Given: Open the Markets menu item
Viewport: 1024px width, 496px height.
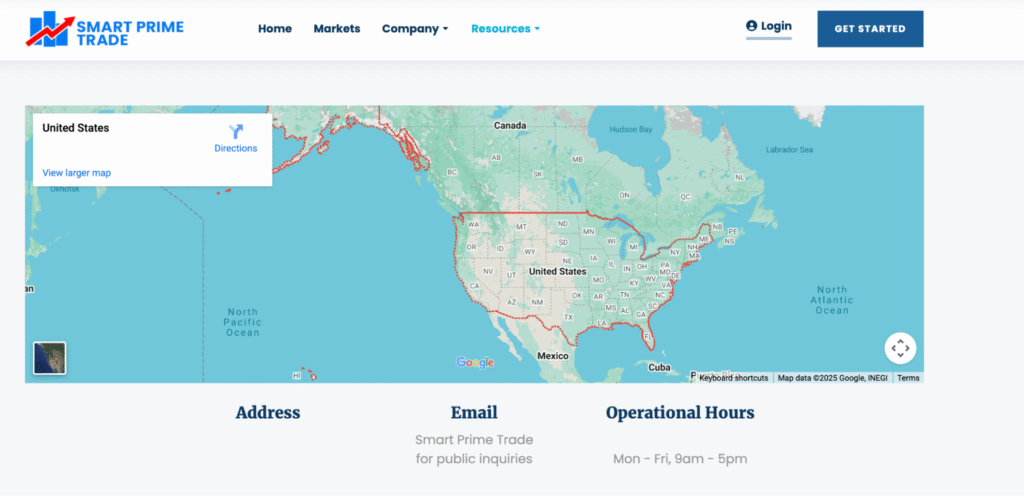Looking at the screenshot, I should (337, 29).
